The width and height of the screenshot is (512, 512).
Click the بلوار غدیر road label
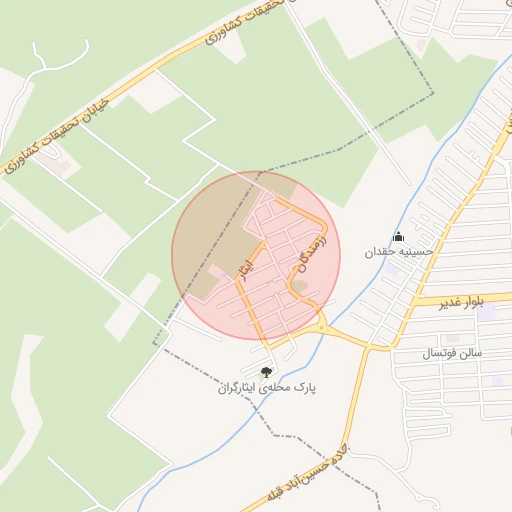[461, 302]
